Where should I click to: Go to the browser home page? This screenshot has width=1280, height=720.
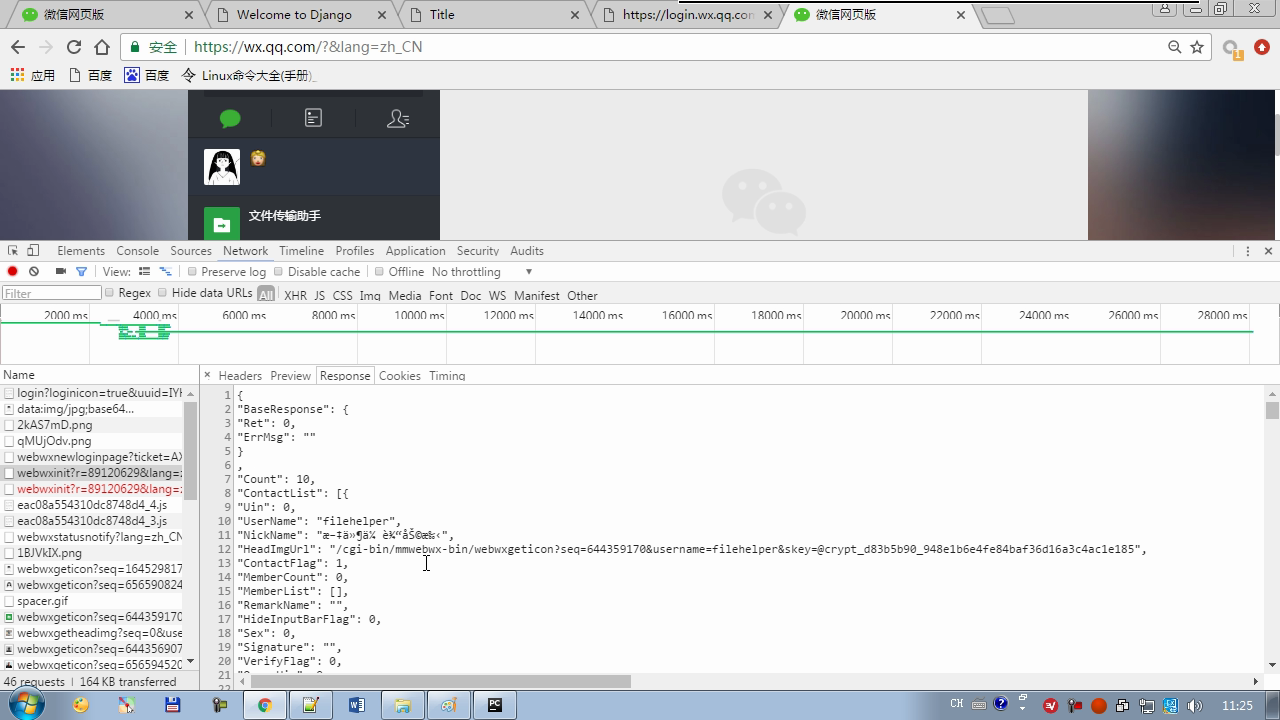[101, 47]
